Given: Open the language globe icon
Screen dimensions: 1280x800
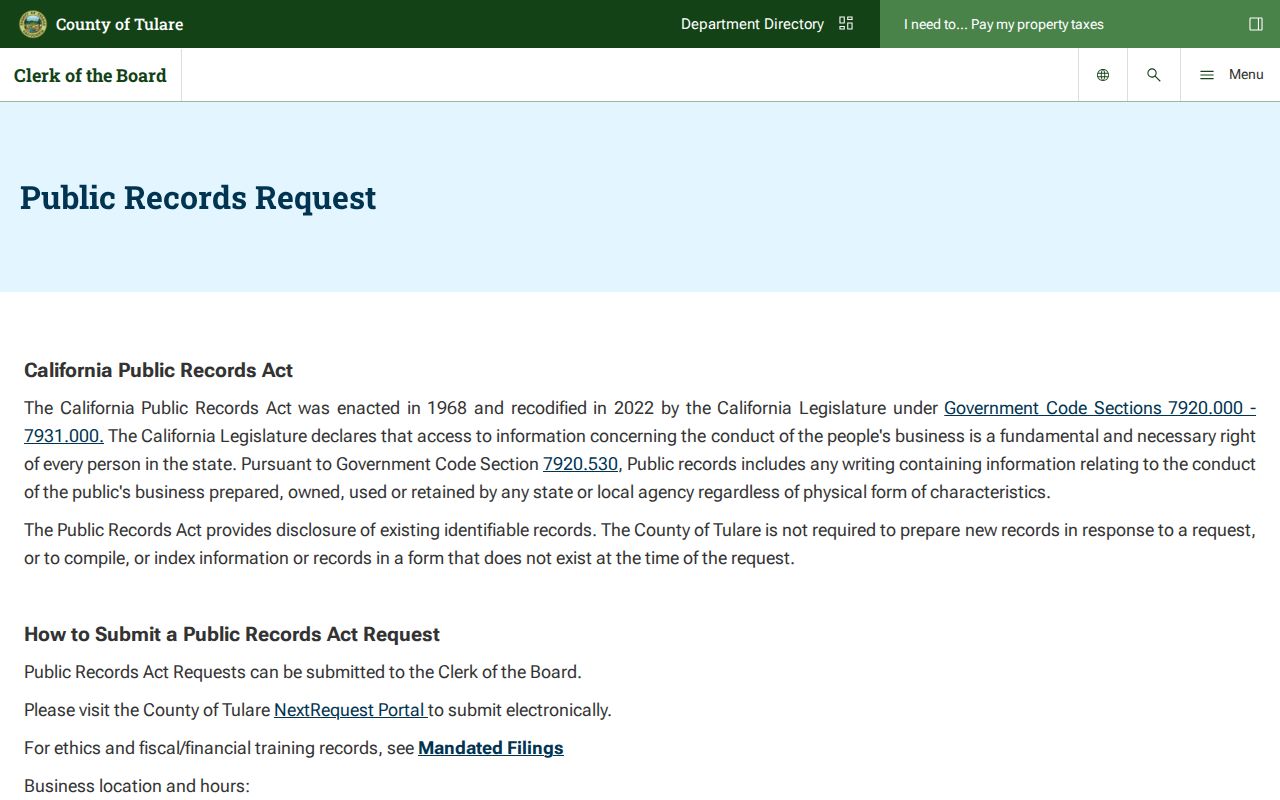Looking at the screenshot, I should (x=1103, y=75).
